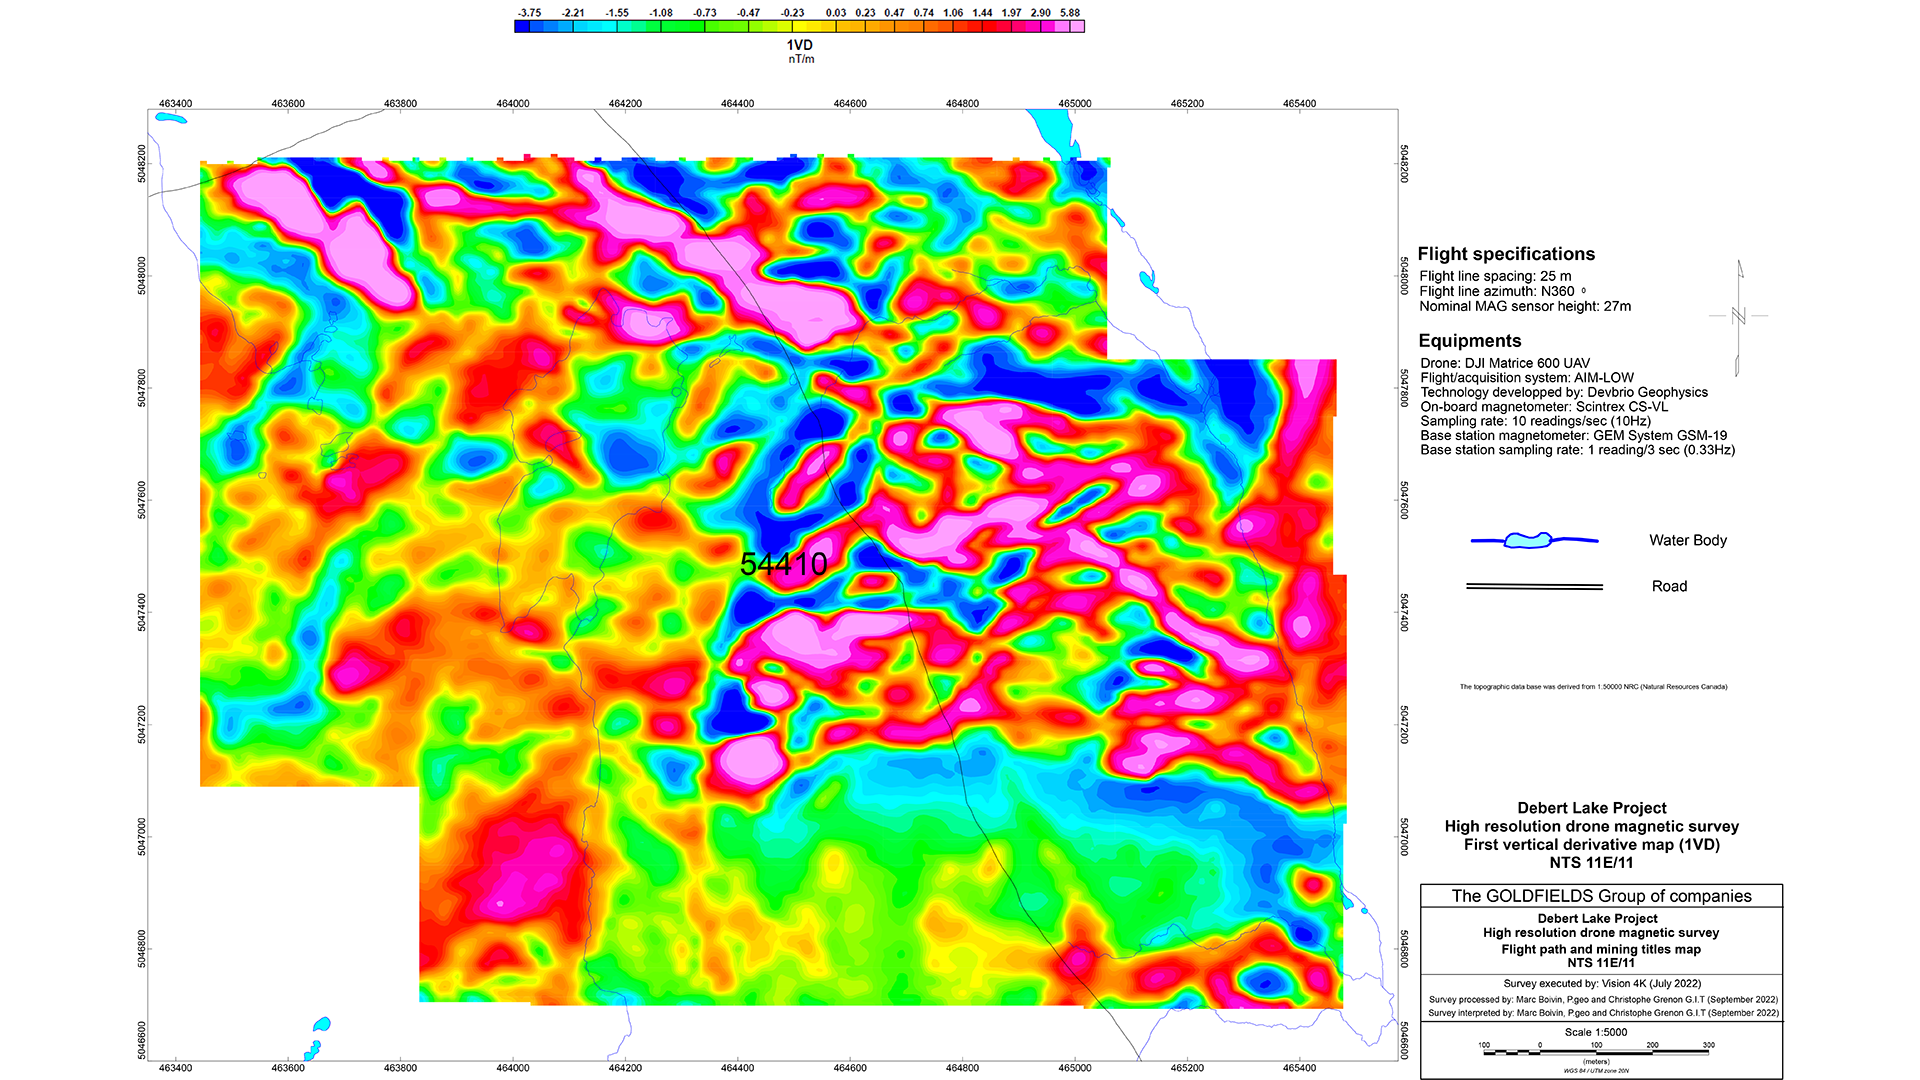Click the Flight specifications heading
Screen dimensions: 1920x1080
[1505, 254]
